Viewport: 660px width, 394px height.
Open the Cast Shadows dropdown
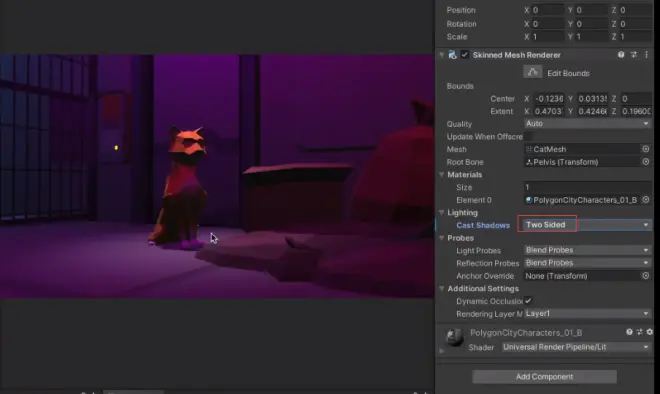click(588, 225)
